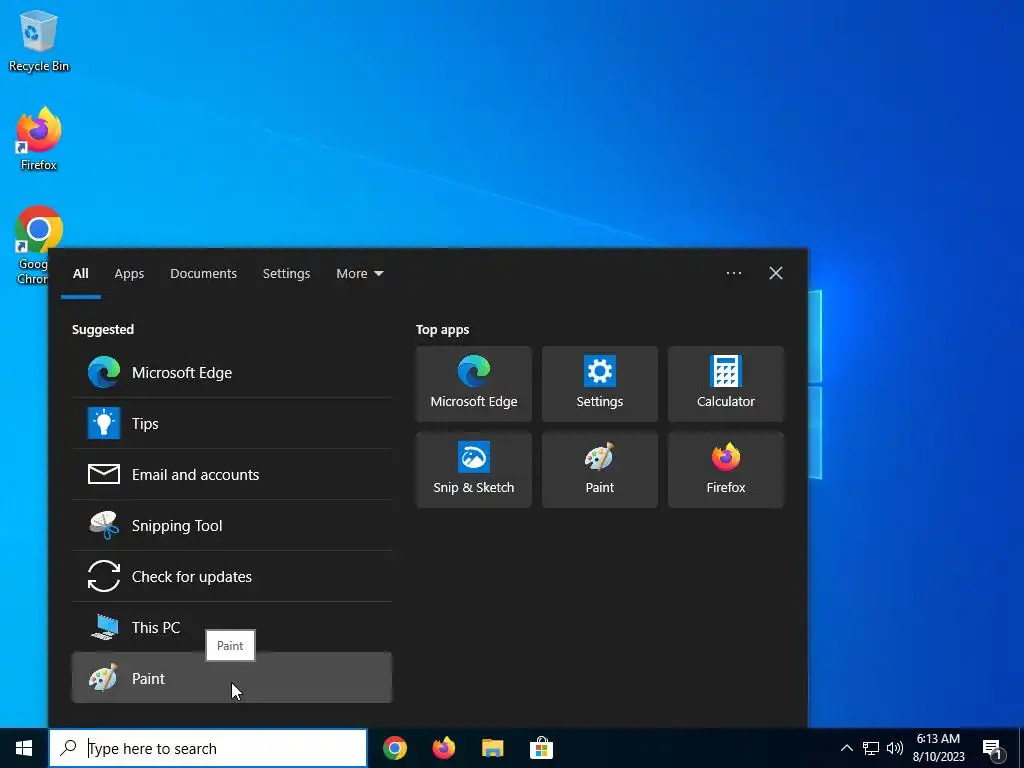
Task: Click the Type here to search box
Action: [208, 748]
